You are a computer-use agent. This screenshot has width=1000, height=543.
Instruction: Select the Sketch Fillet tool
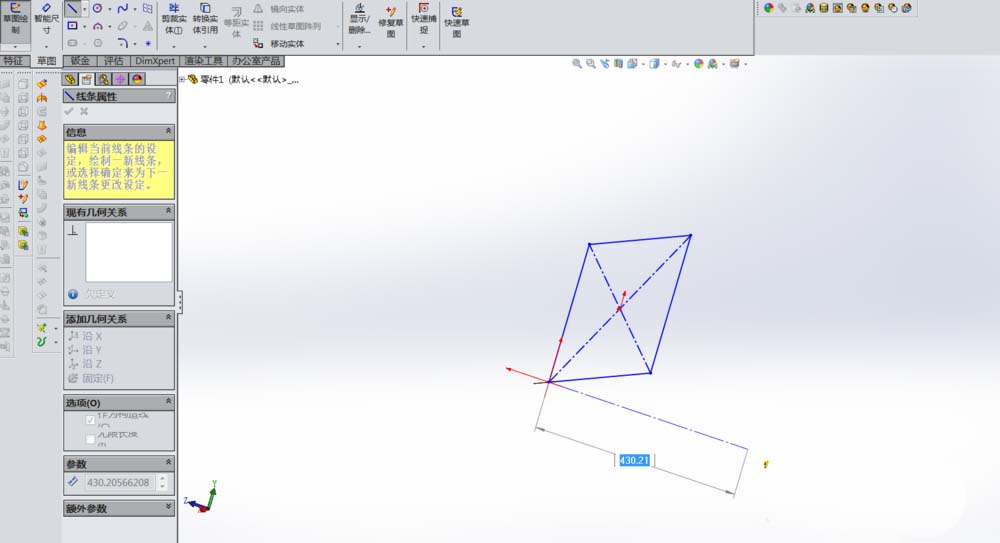pos(122,43)
